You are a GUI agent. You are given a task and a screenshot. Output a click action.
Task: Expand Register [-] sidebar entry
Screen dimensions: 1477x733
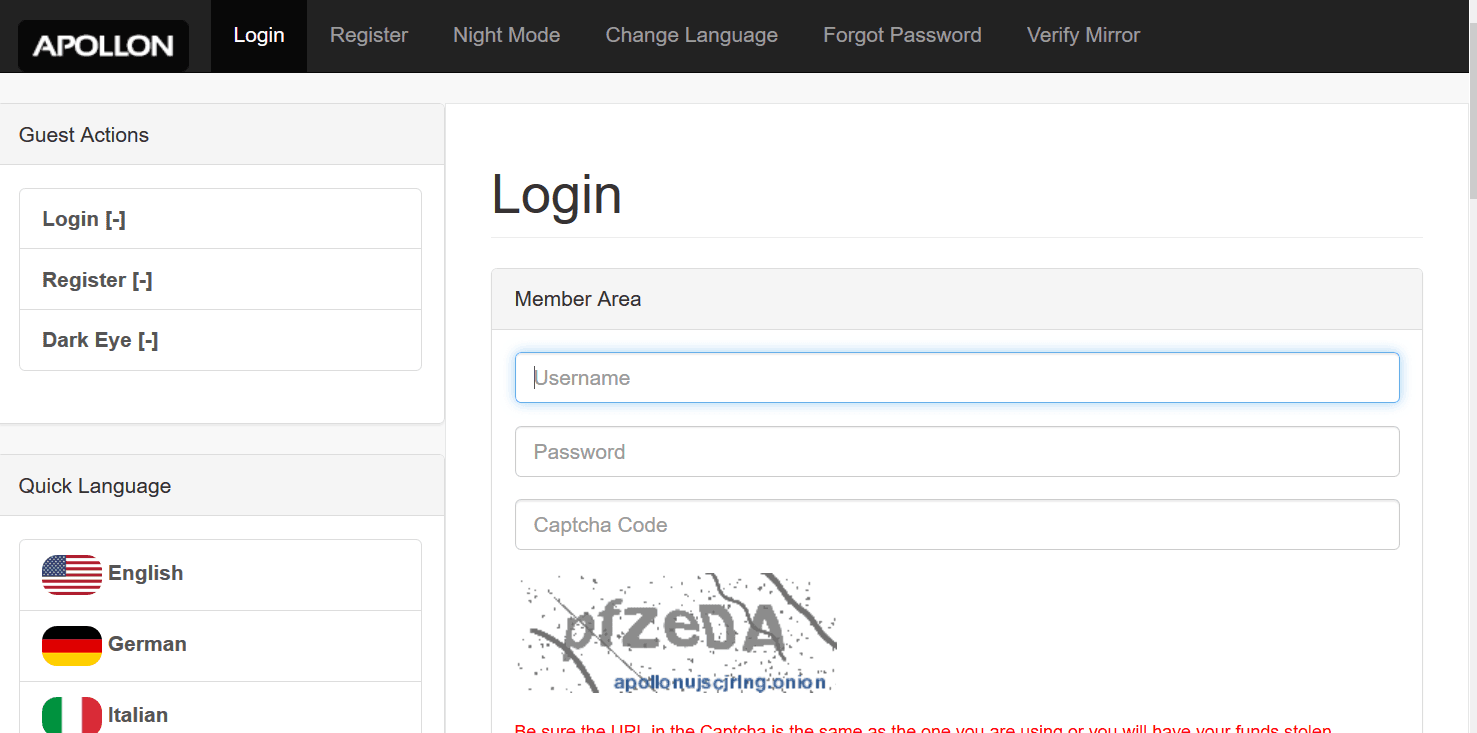point(220,280)
